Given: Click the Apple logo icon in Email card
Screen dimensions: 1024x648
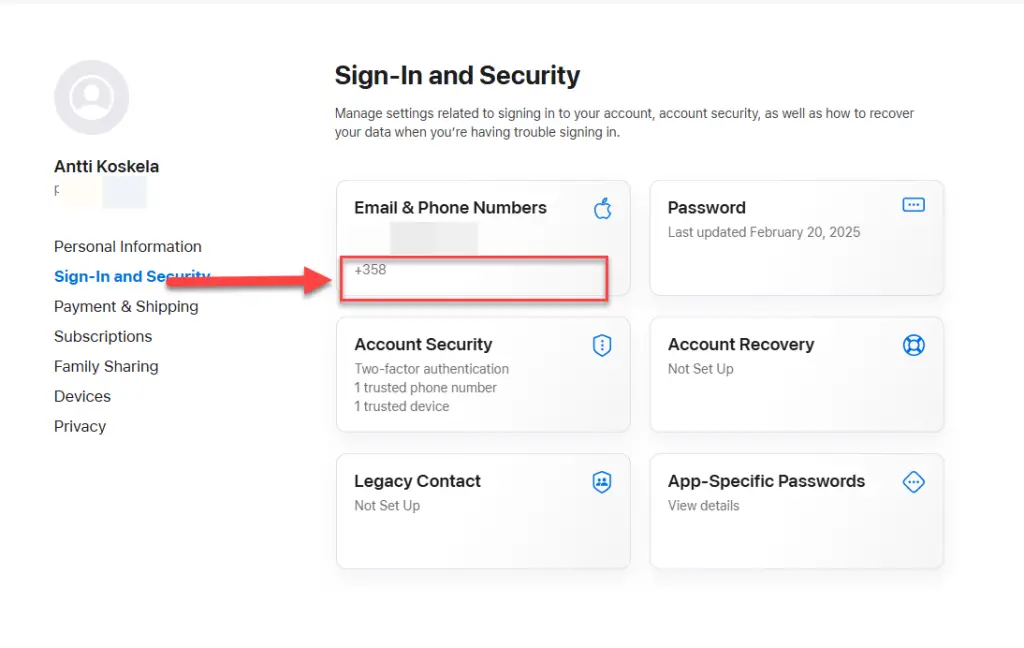Looking at the screenshot, I should (602, 208).
